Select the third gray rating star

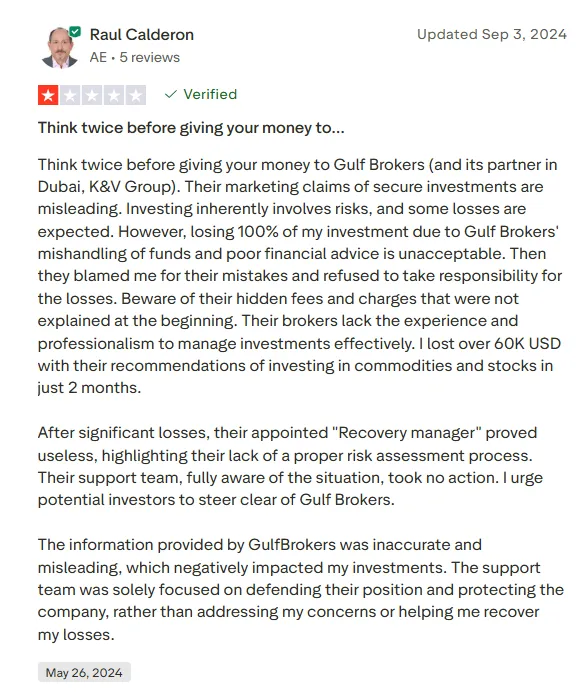coord(92,95)
